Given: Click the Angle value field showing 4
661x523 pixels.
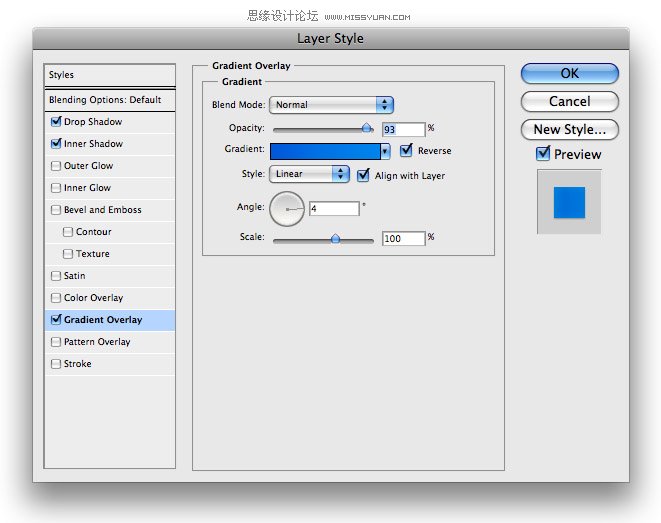Looking at the screenshot, I should 334,208.
